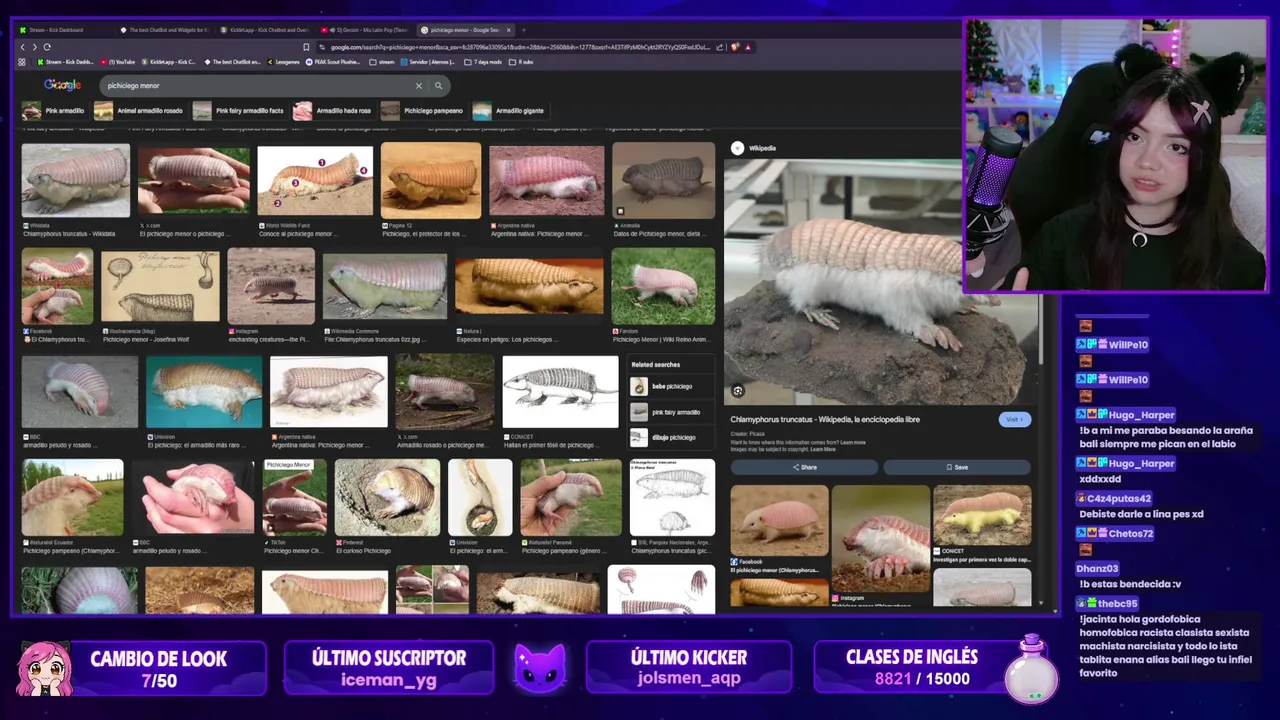
Task: Open the Josefina Wolf illustration result
Action: pos(160,286)
